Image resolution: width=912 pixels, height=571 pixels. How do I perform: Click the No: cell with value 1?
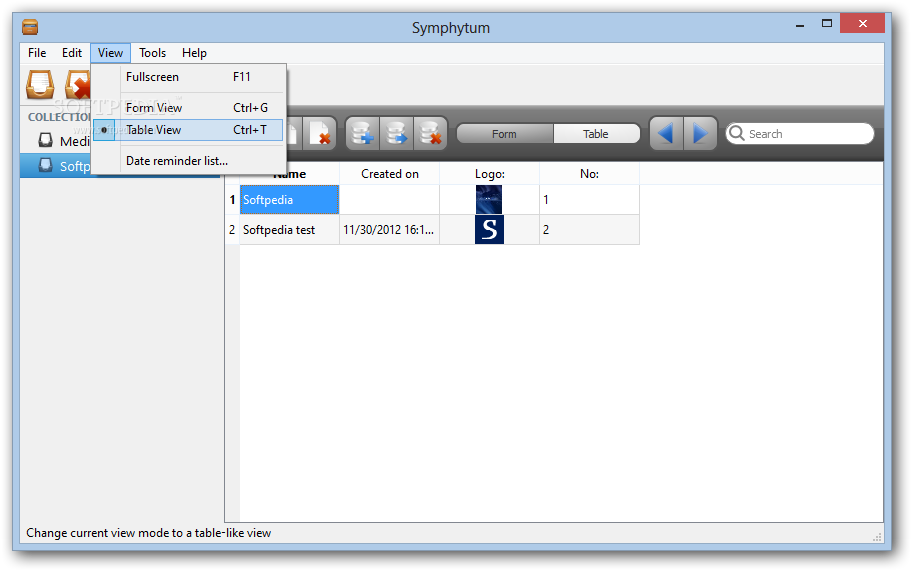tap(589, 199)
